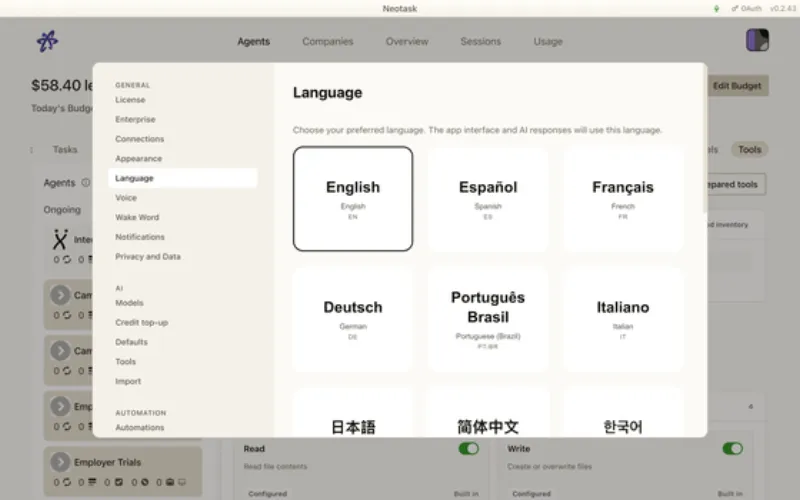This screenshot has height=500, width=800.
Task: Click the version number v0.2.43
Action: click(783, 9)
